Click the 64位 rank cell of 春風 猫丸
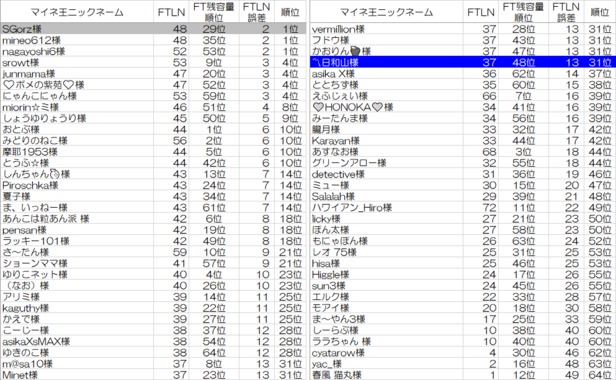This screenshot has height=380, width=616. click(x=600, y=375)
